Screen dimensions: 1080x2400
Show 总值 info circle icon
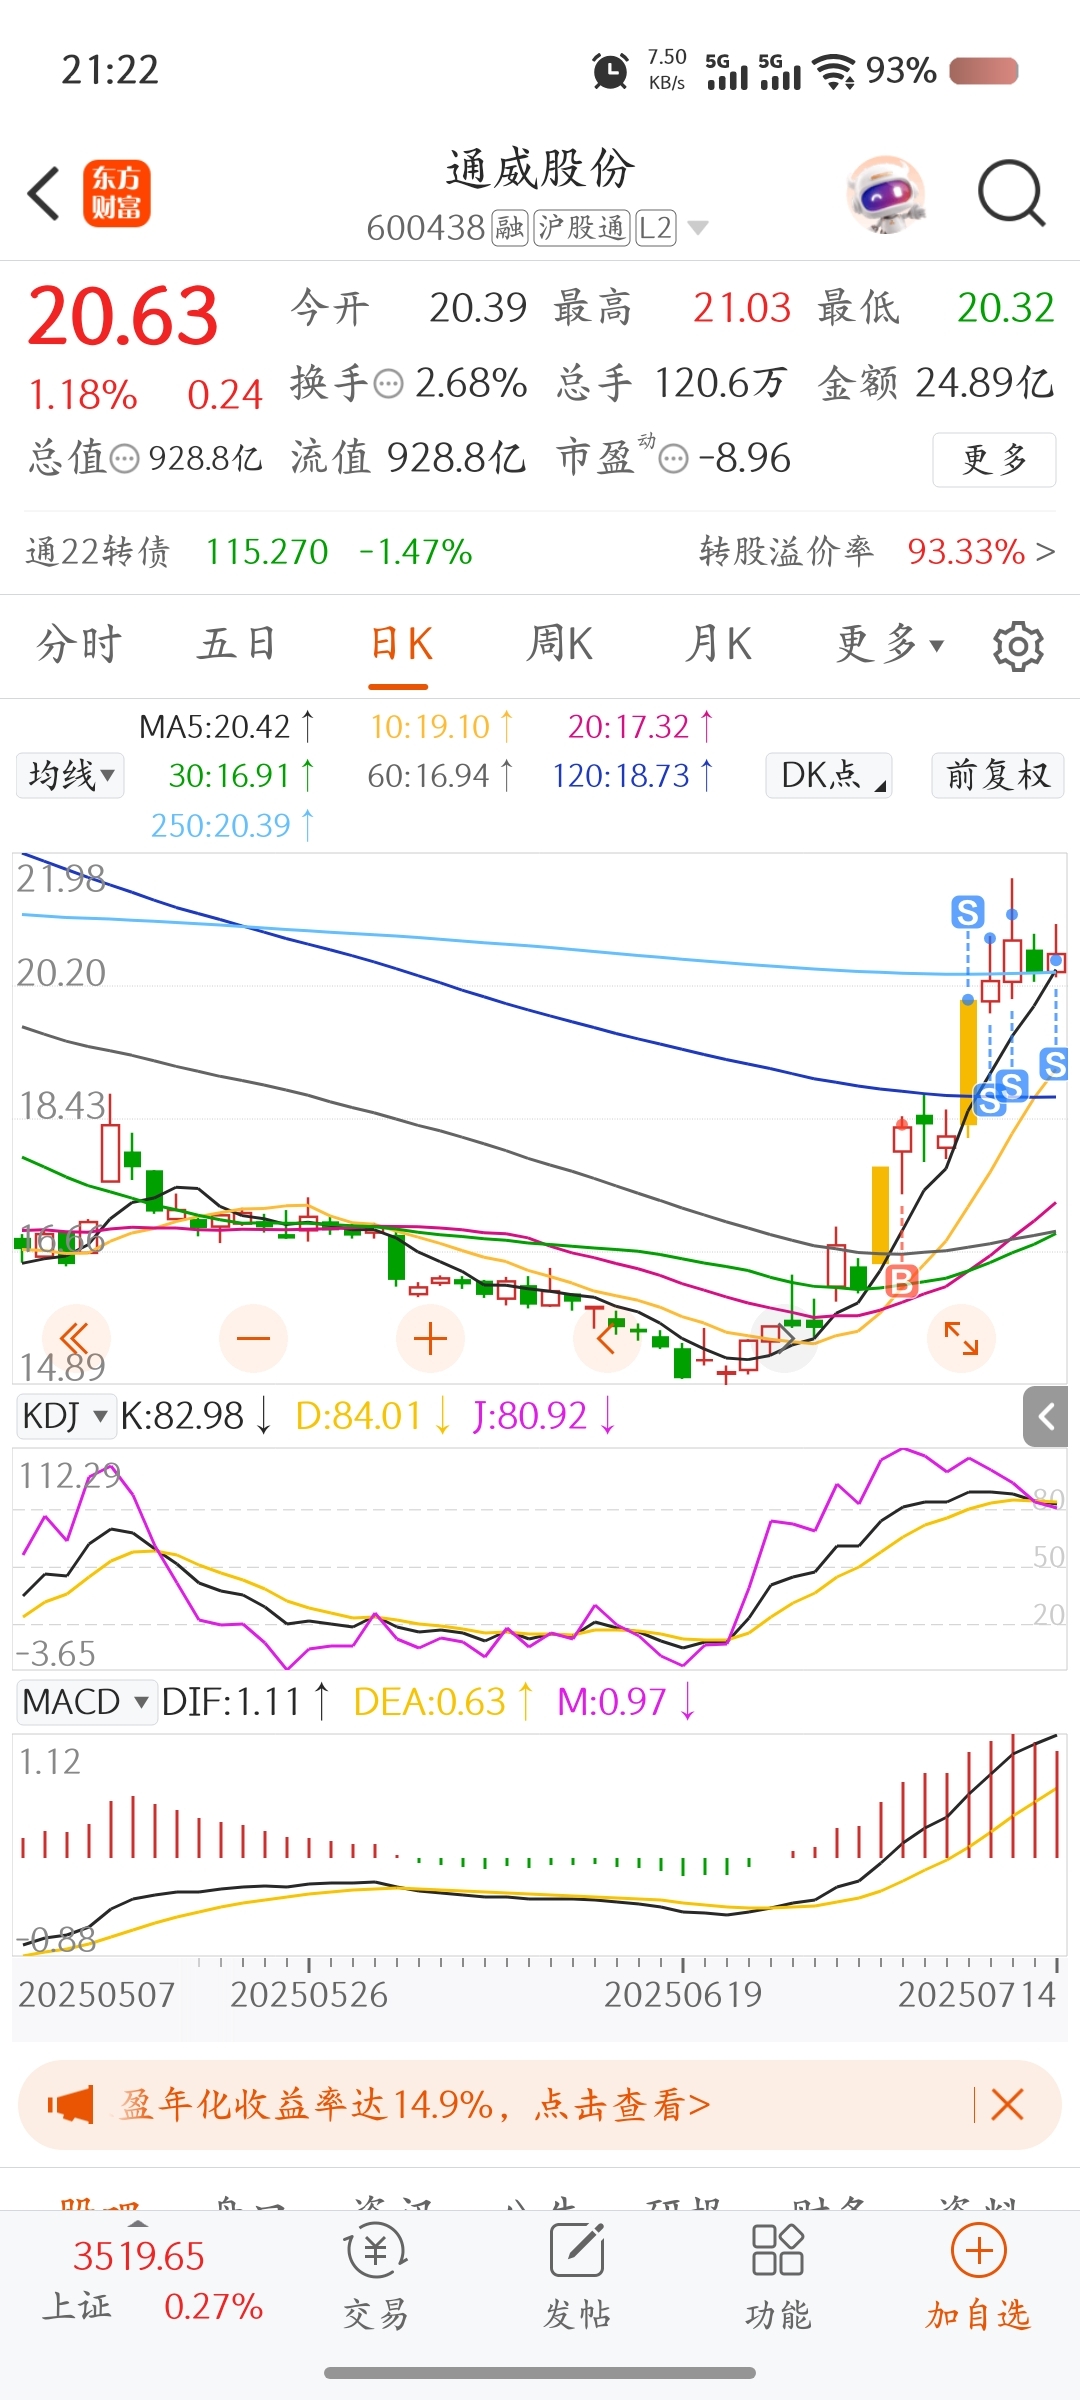[x=124, y=459]
